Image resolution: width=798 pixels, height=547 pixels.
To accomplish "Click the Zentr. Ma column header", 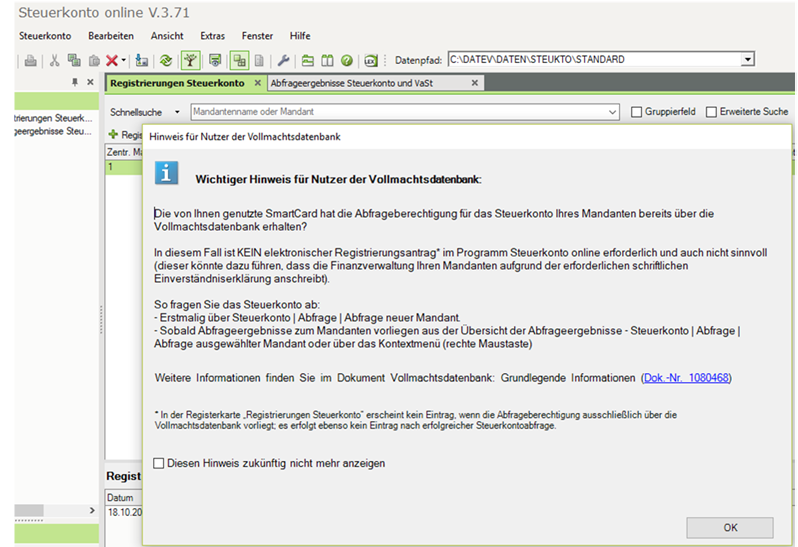I will click(124, 152).
